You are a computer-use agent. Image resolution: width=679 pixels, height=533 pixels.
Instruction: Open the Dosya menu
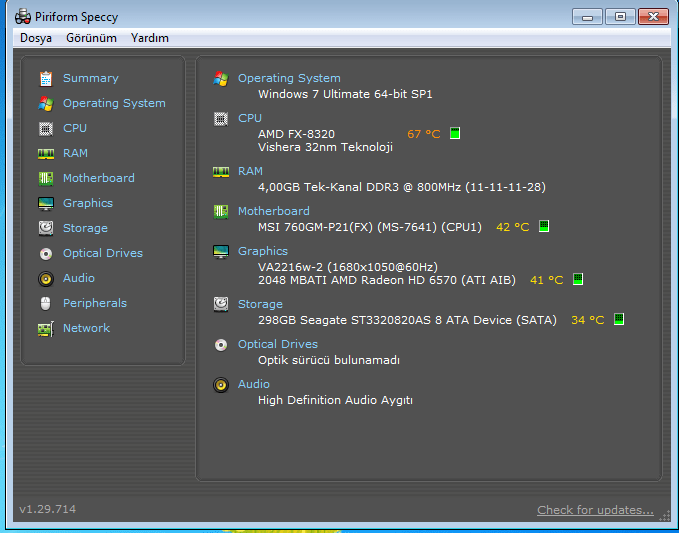tap(36, 38)
